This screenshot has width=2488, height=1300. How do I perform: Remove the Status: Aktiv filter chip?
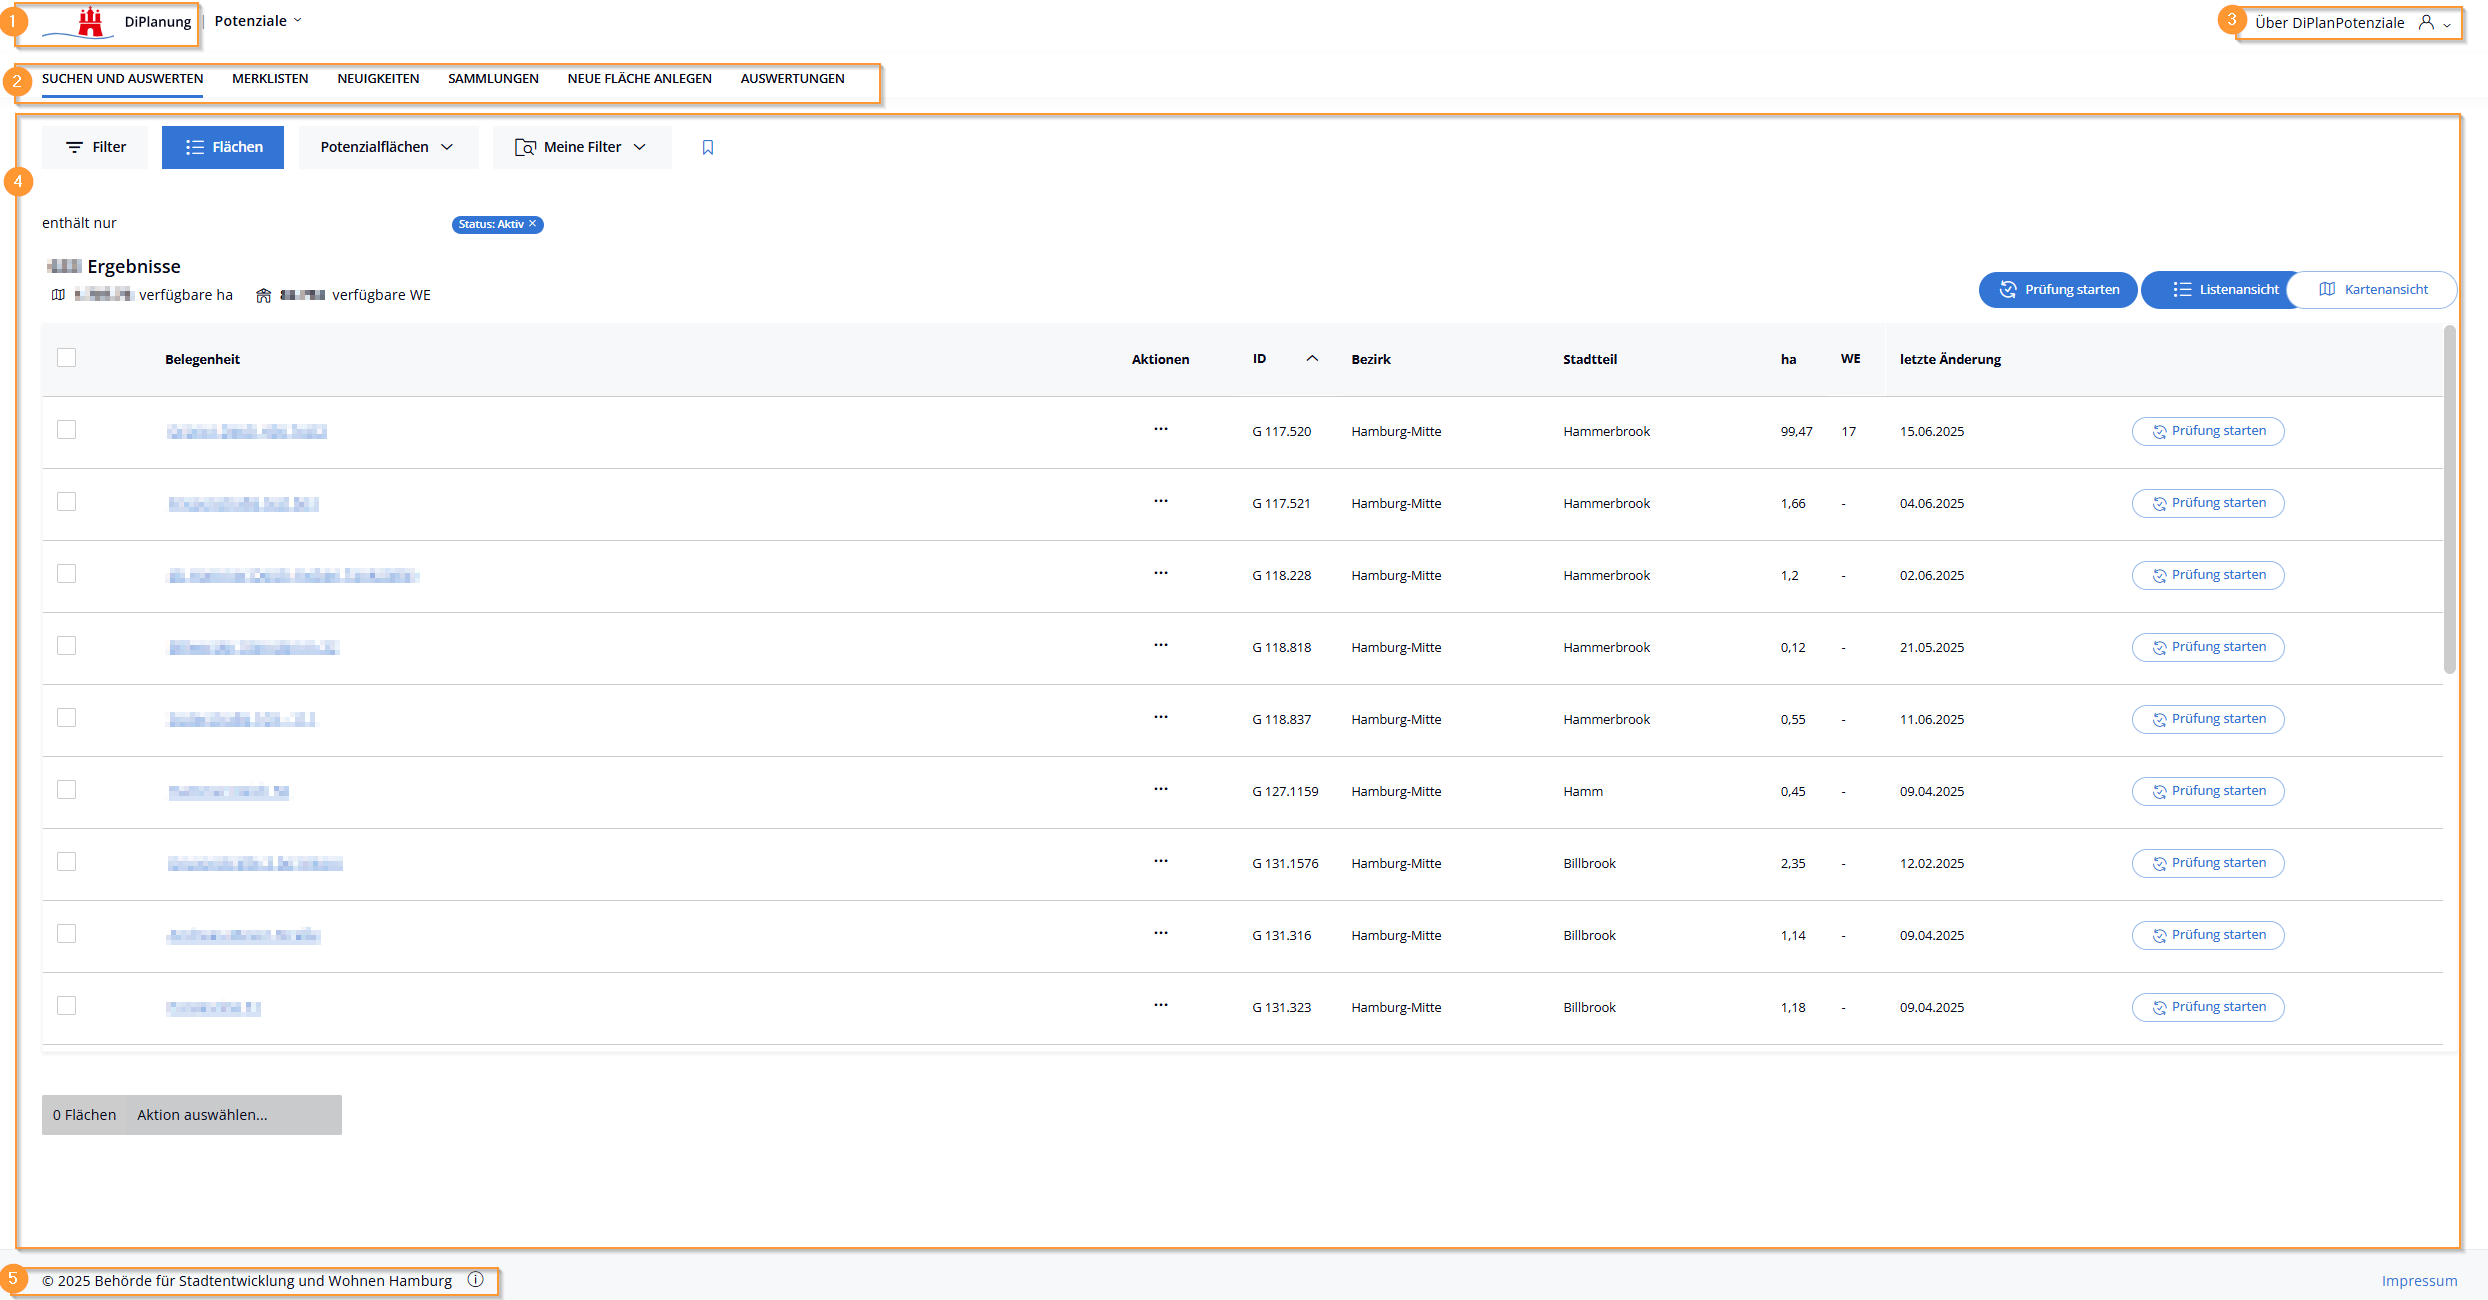(533, 224)
